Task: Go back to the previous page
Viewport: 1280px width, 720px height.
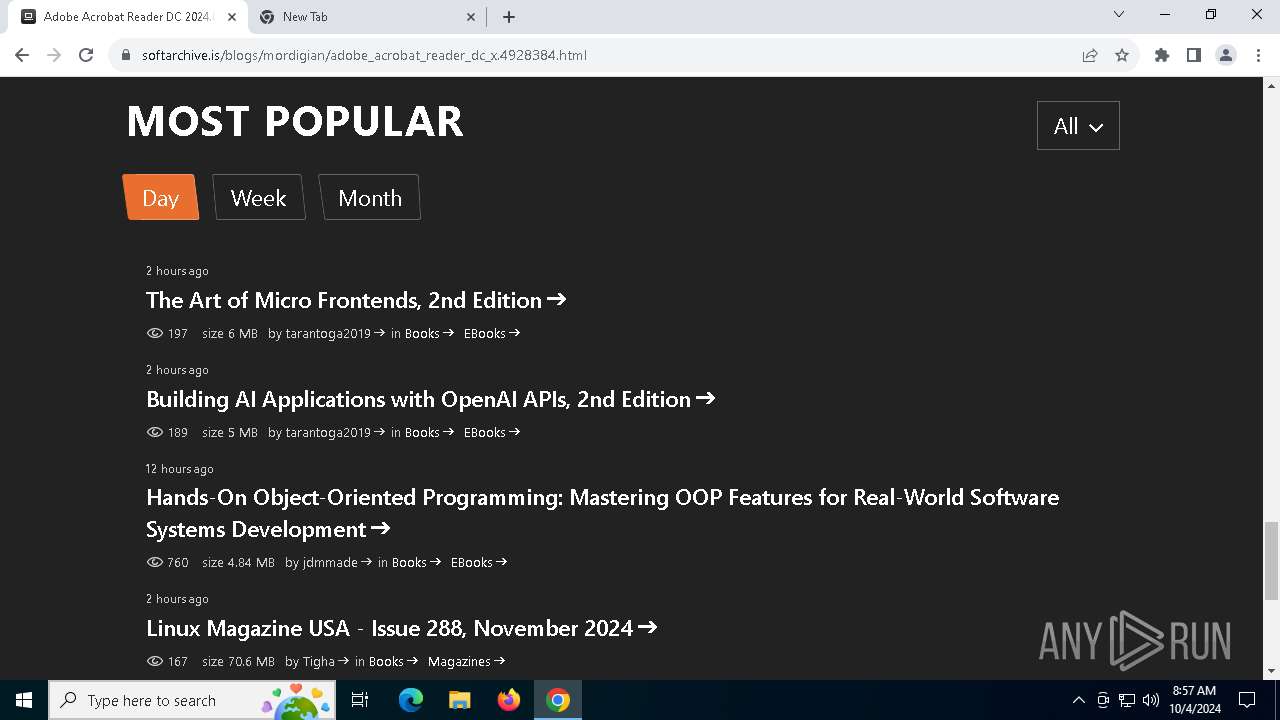Action: tap(22, 55)
